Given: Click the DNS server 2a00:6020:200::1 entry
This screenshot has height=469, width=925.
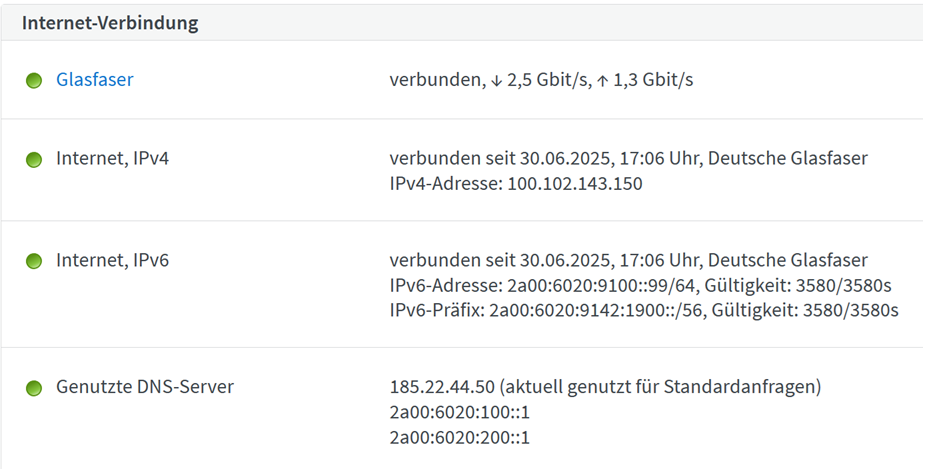Looking at the screenshot, I should 460,438.
